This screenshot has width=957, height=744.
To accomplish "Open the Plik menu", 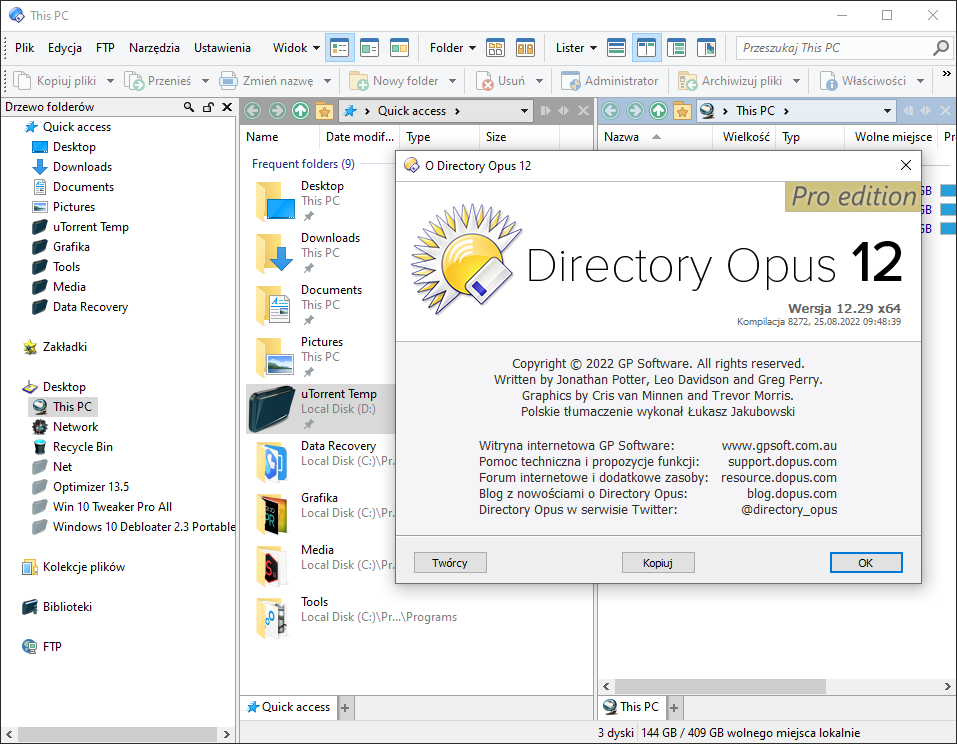I will [24, 48].
